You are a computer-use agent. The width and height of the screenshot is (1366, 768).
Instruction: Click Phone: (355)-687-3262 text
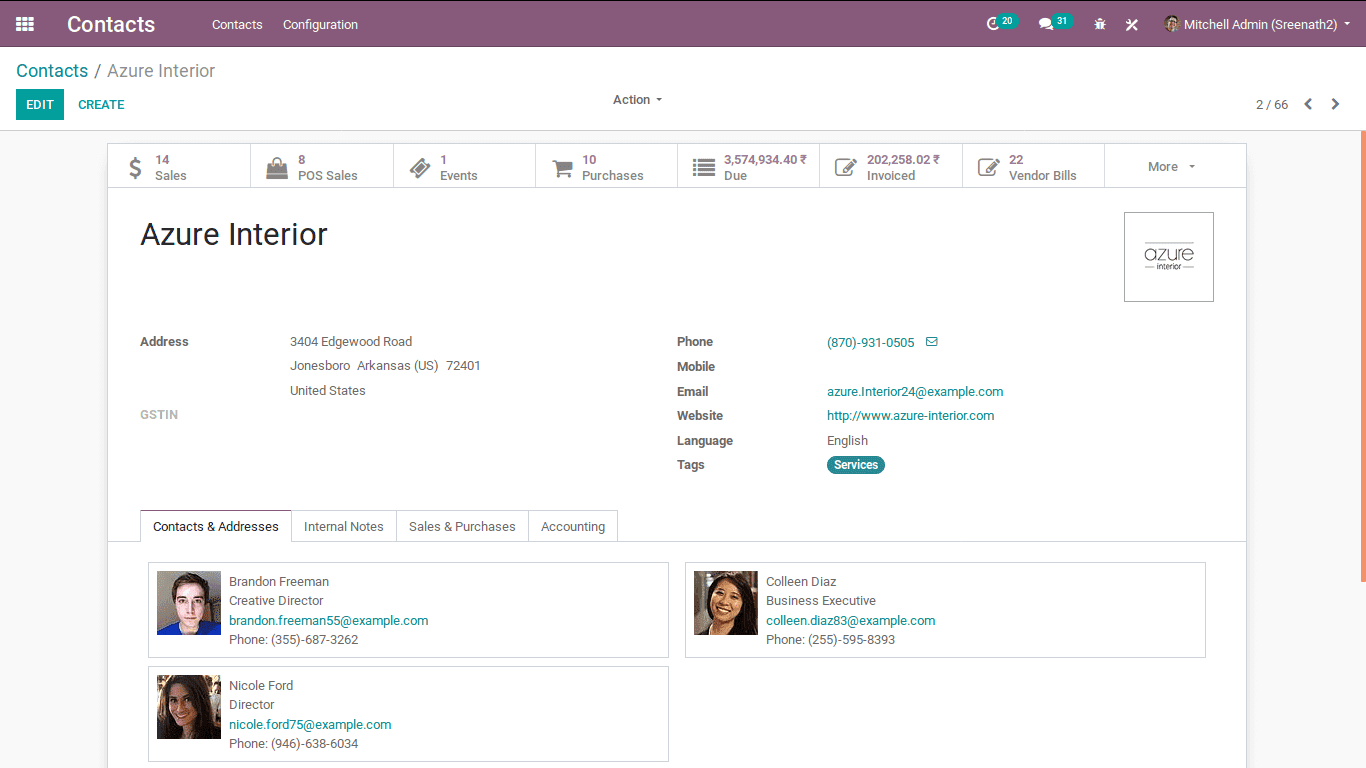click(x=294, y=640)
